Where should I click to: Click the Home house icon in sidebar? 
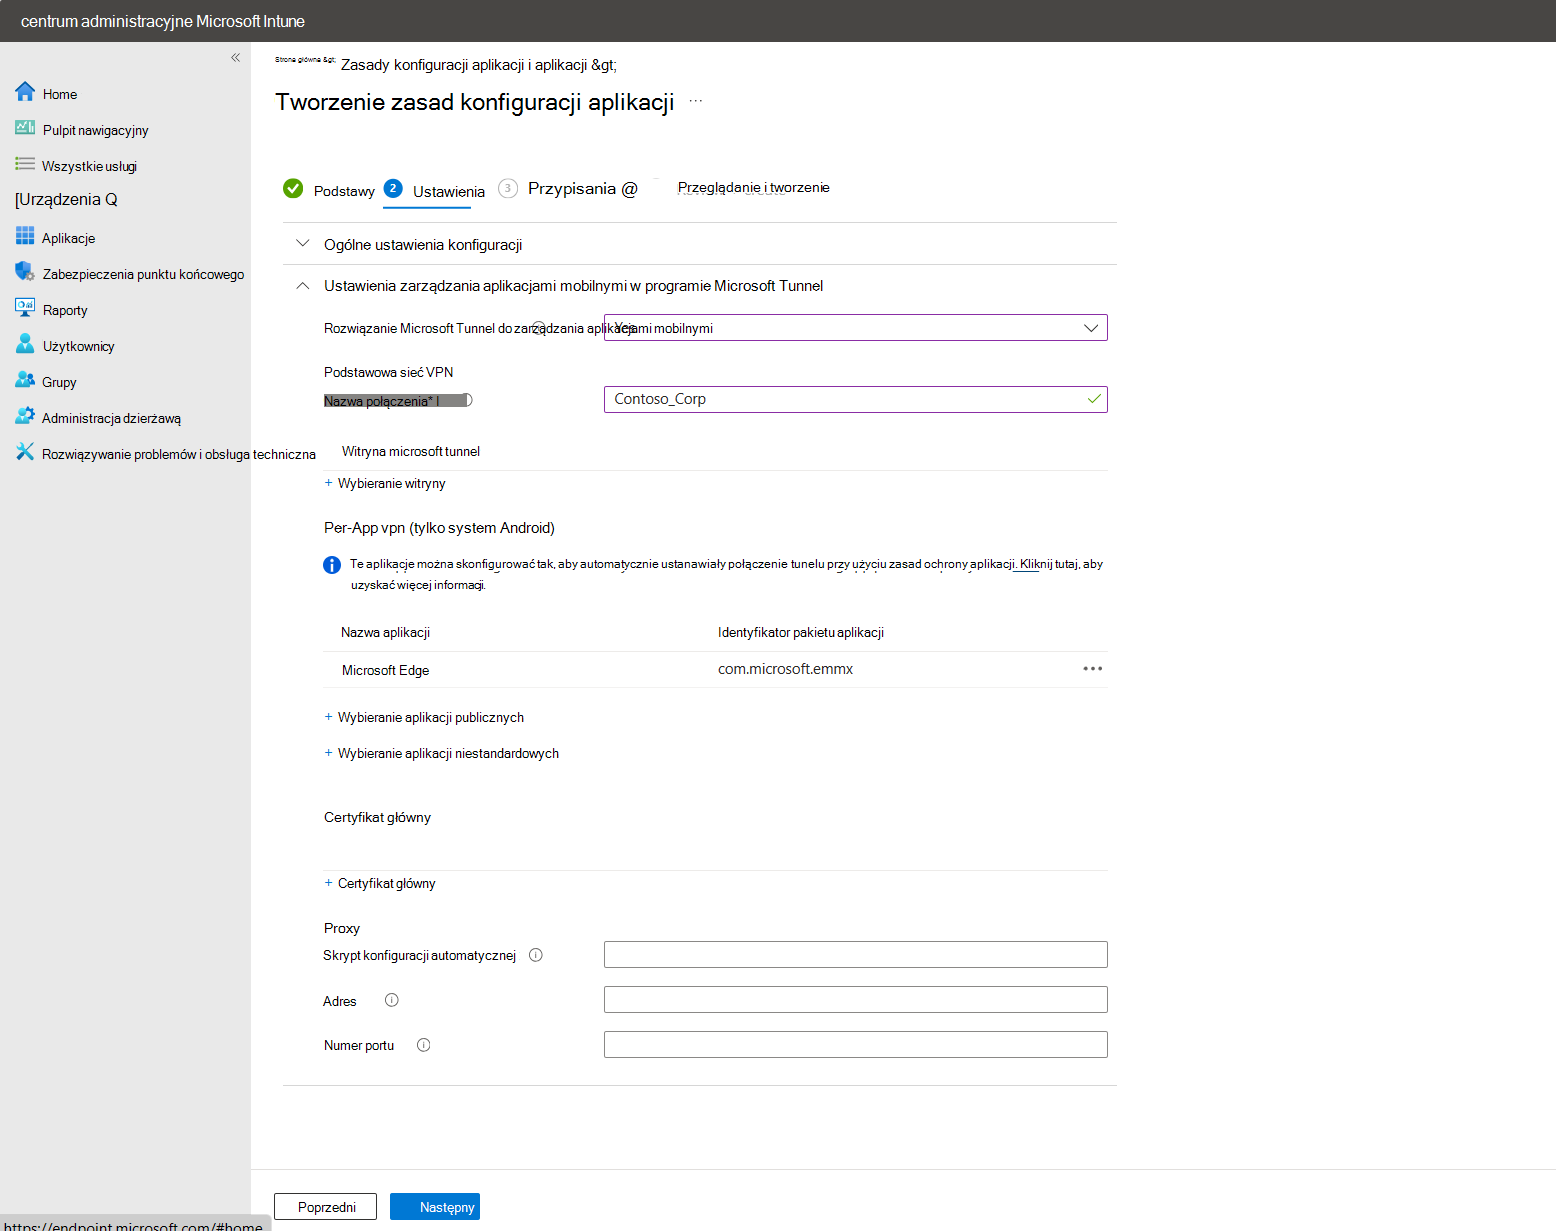[x=25, y=92]
